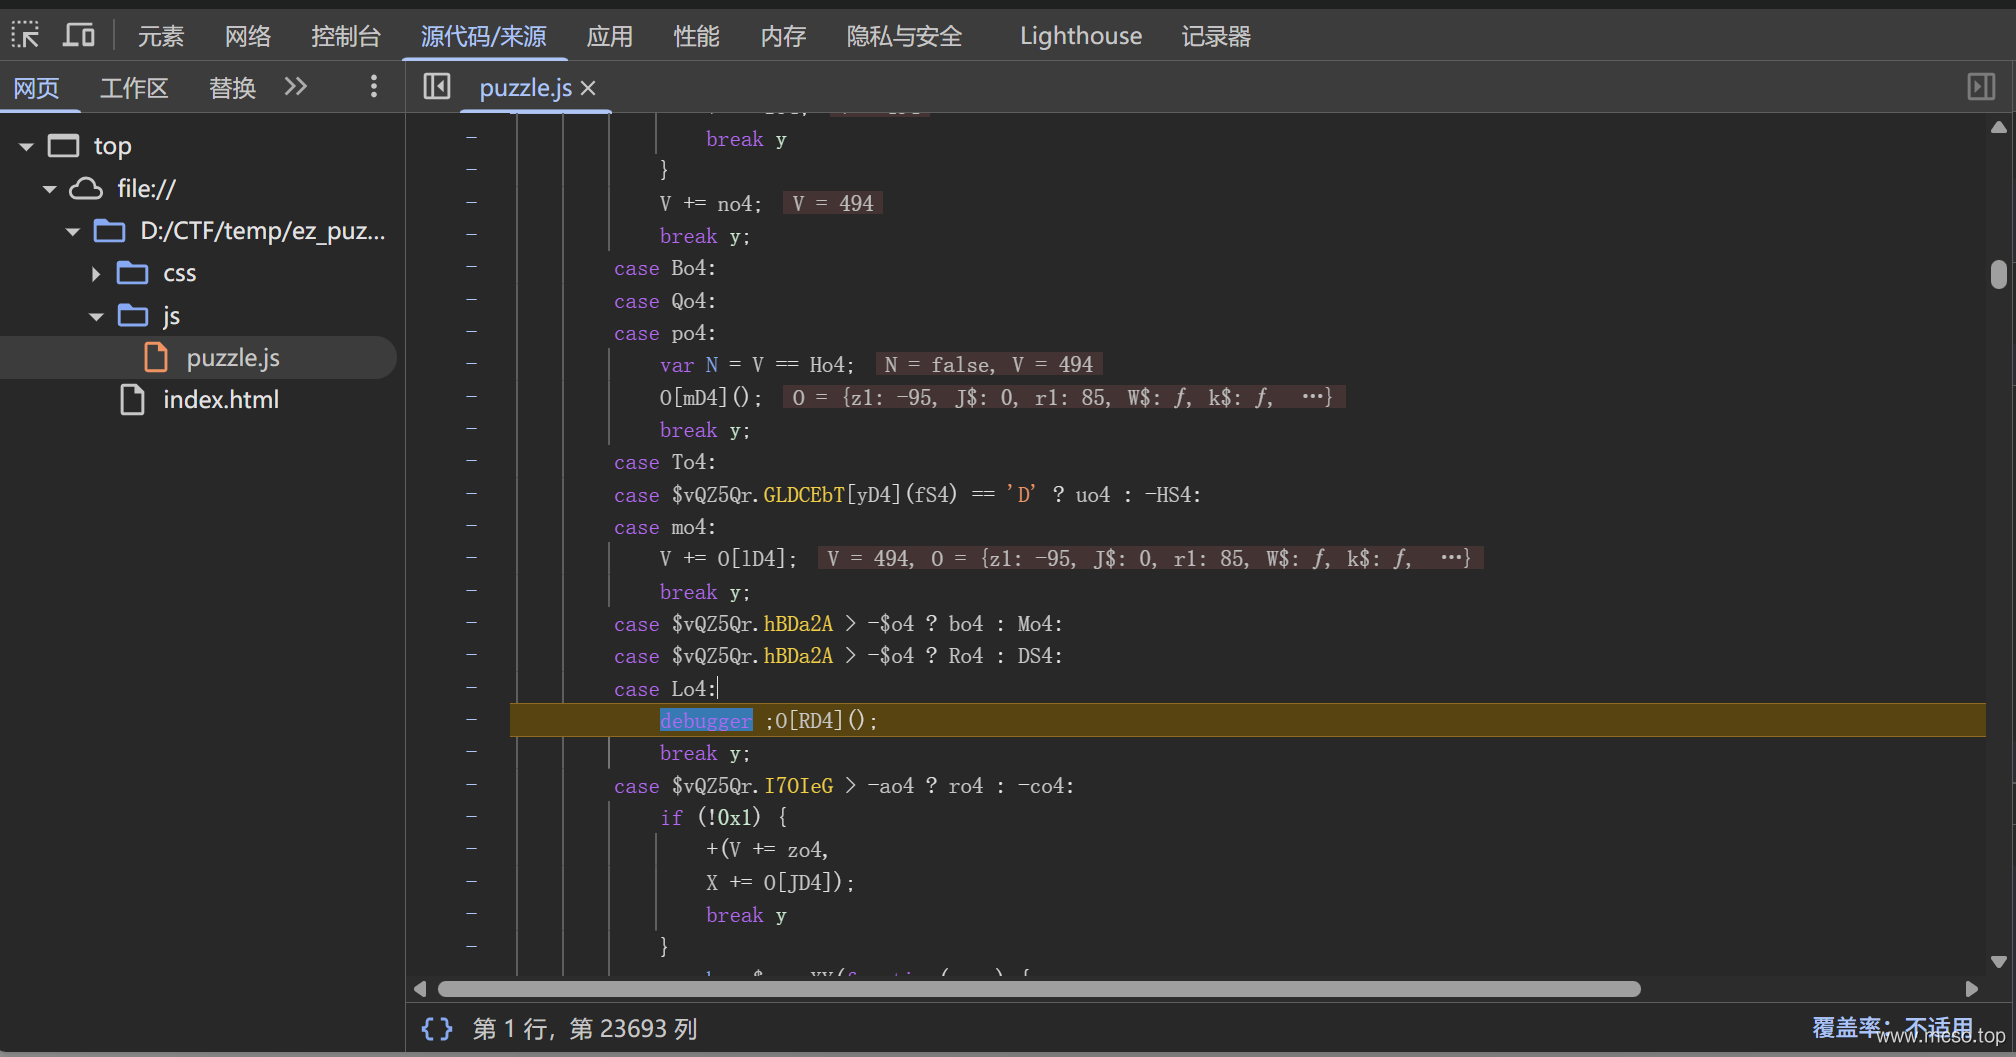Click the 'O[mD4]();' statement

click(x=711, y=398)
